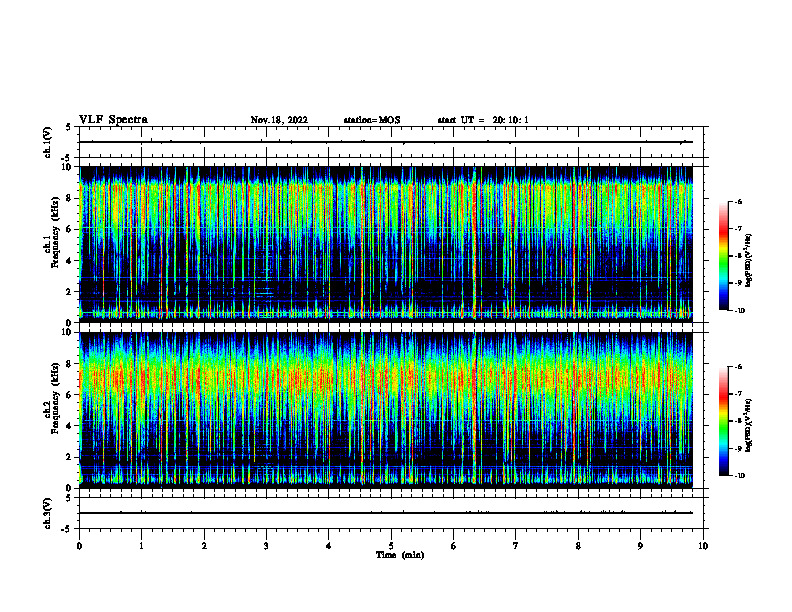Select the ch.1 "Frequency (kHz)" axis label
The width and height of the screenshot is (792, 612).
(x=55, y=232)
